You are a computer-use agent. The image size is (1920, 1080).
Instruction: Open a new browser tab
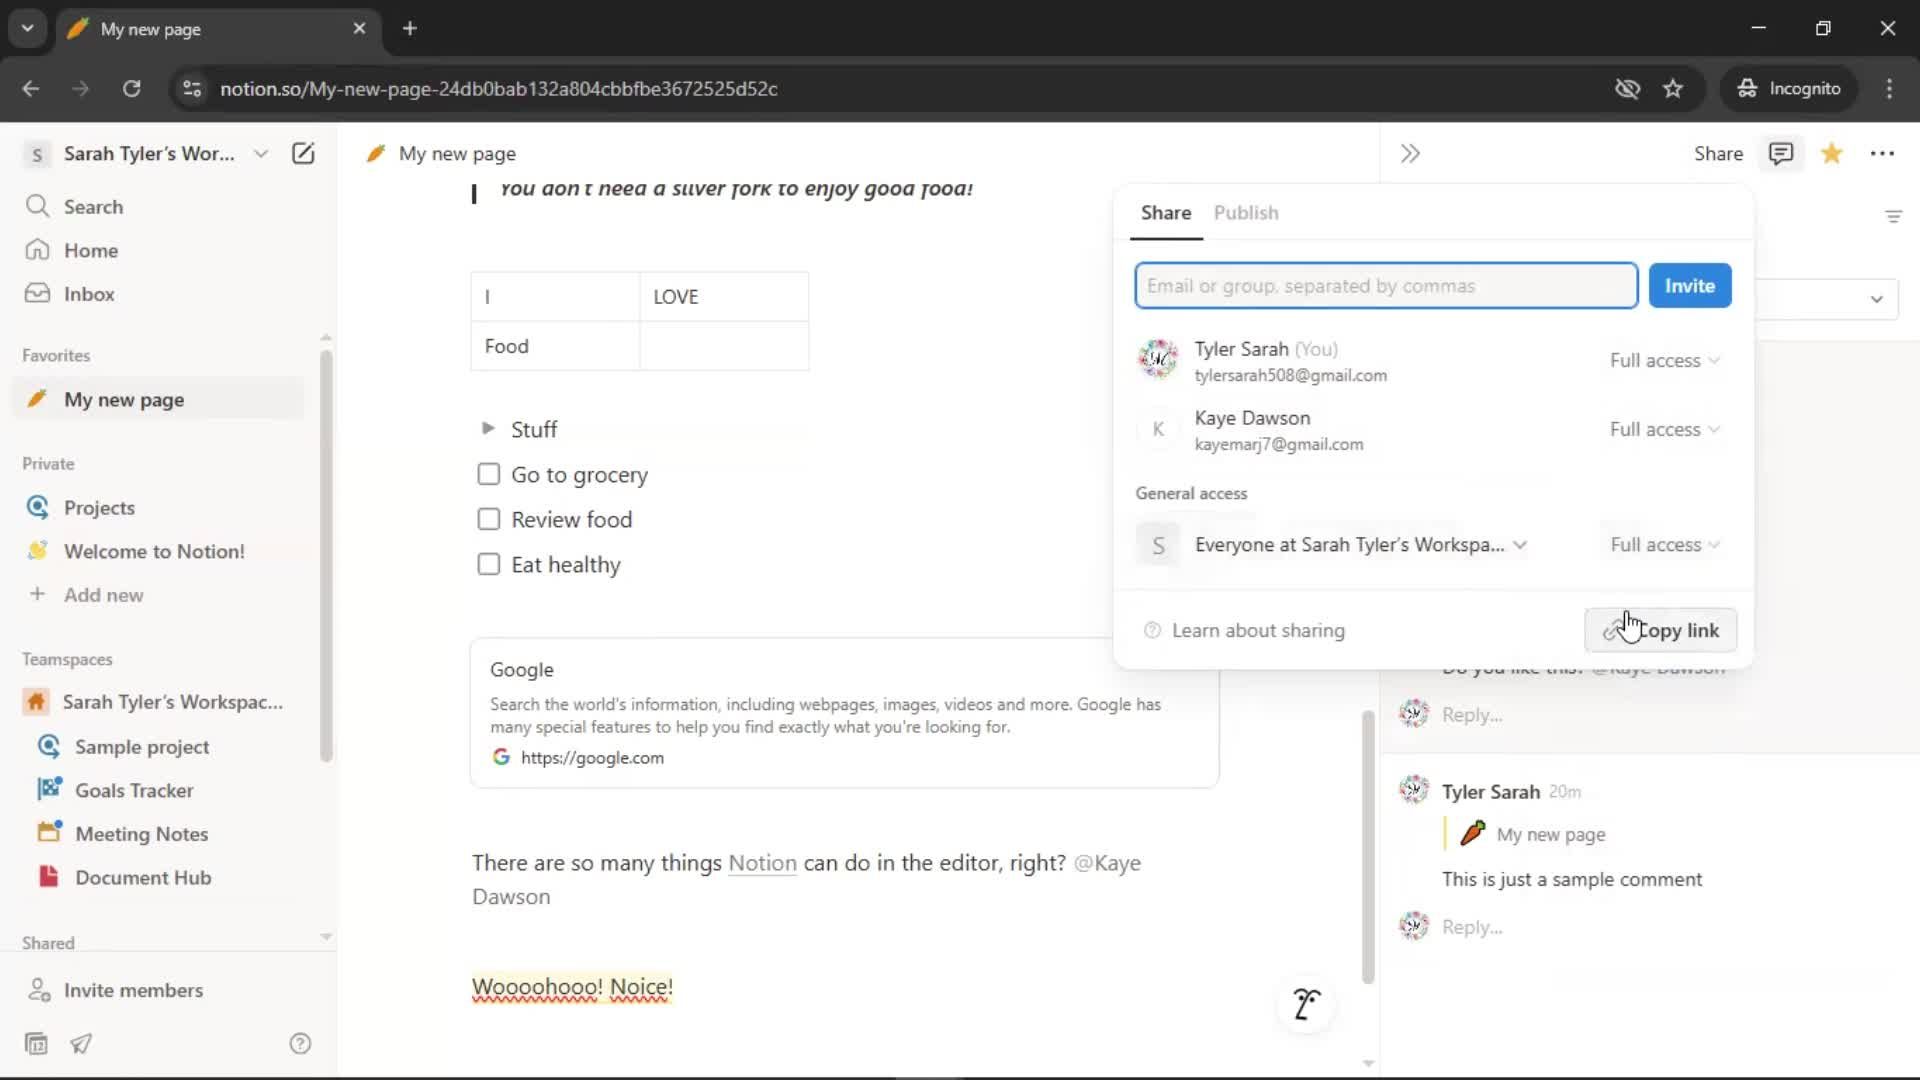coord(409,29)
